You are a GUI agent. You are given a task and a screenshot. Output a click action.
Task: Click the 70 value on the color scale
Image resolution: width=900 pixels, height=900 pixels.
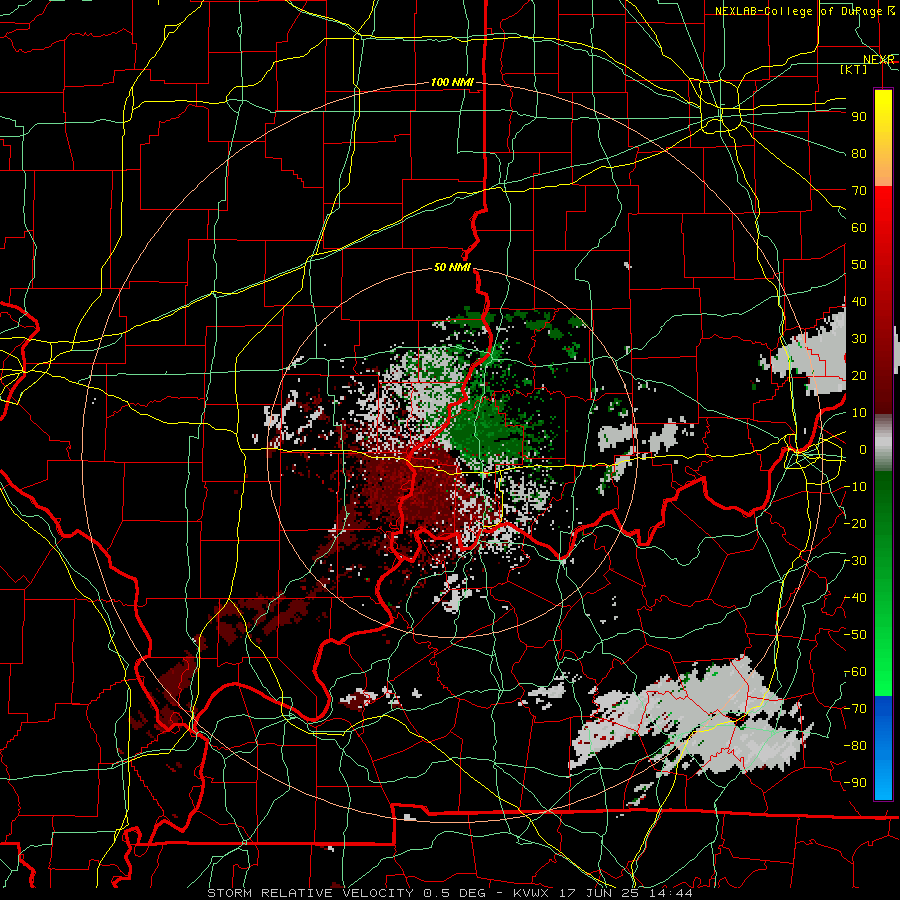tap(859, 191)
